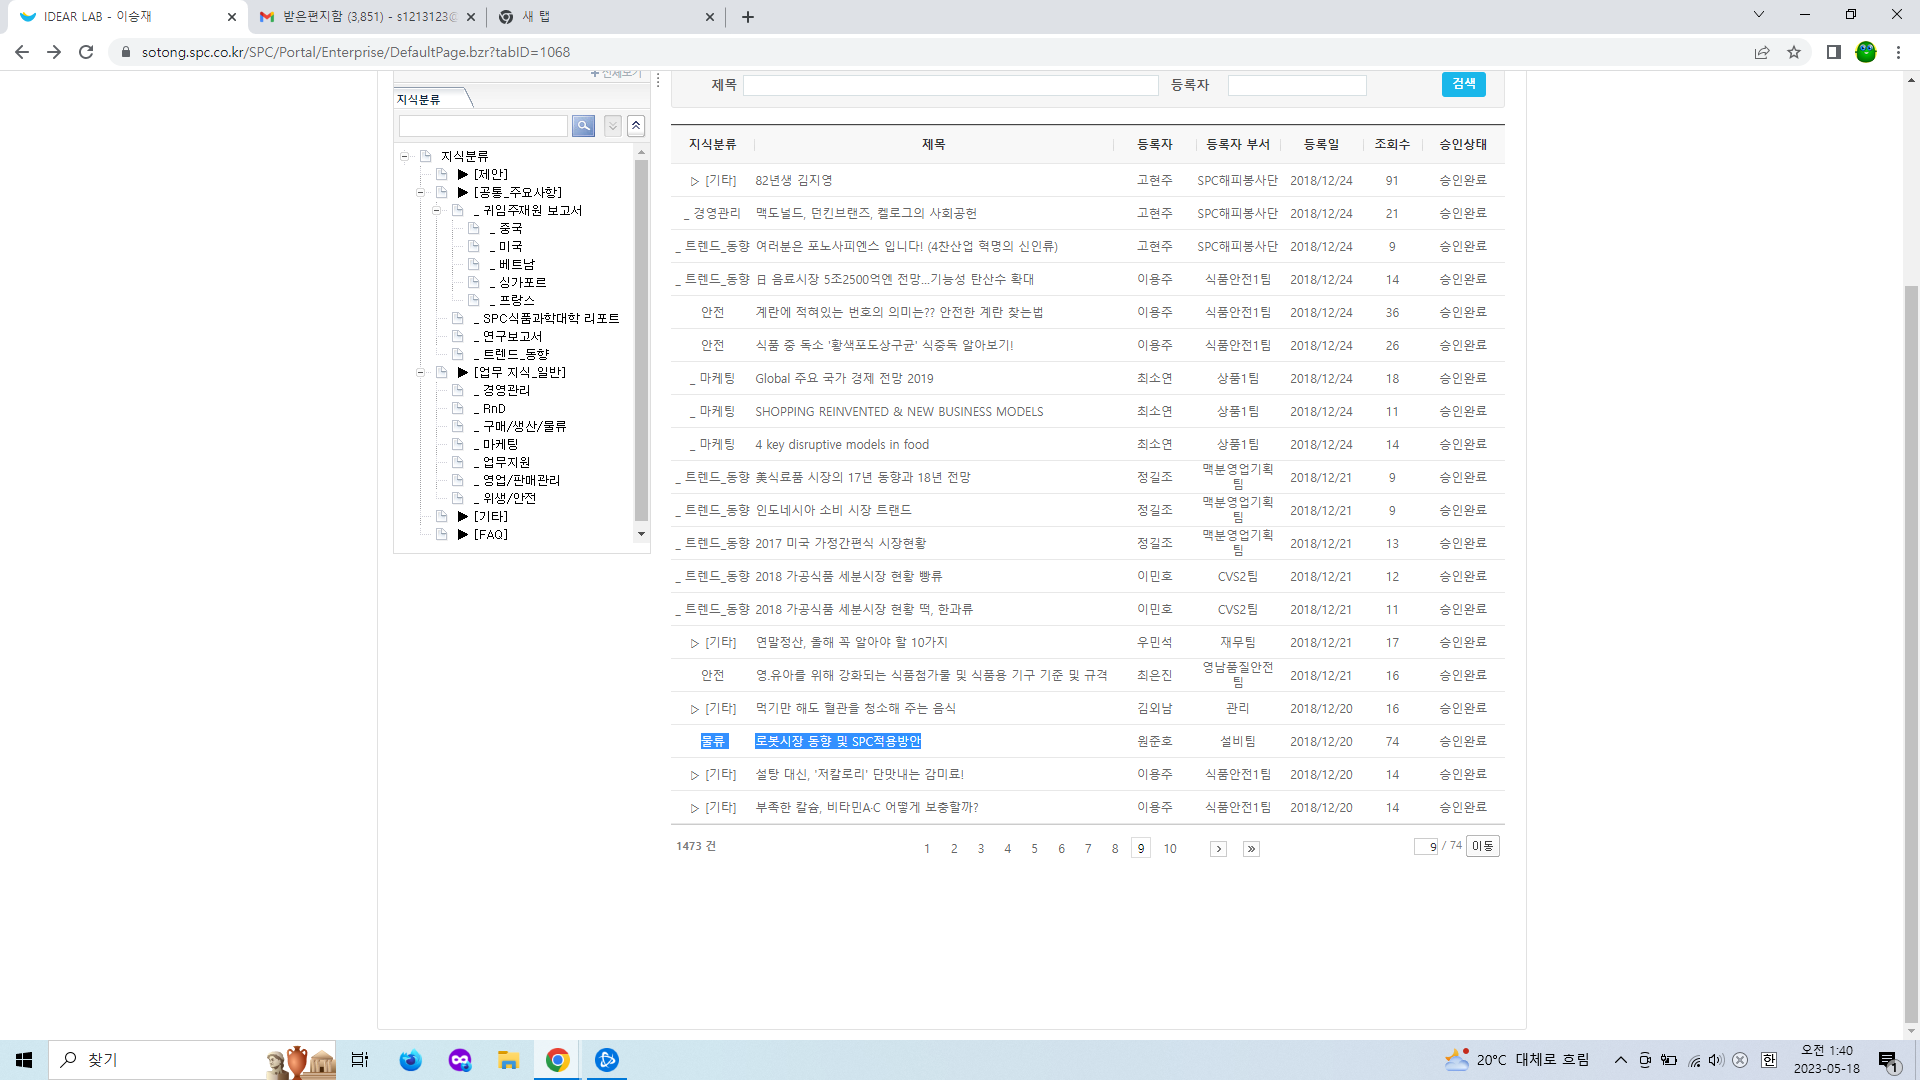The width and height of the screenshot is (1920, 1080).
Task: Click the collapse-all double chevron up icon
Action: click(x=636, y=126)
